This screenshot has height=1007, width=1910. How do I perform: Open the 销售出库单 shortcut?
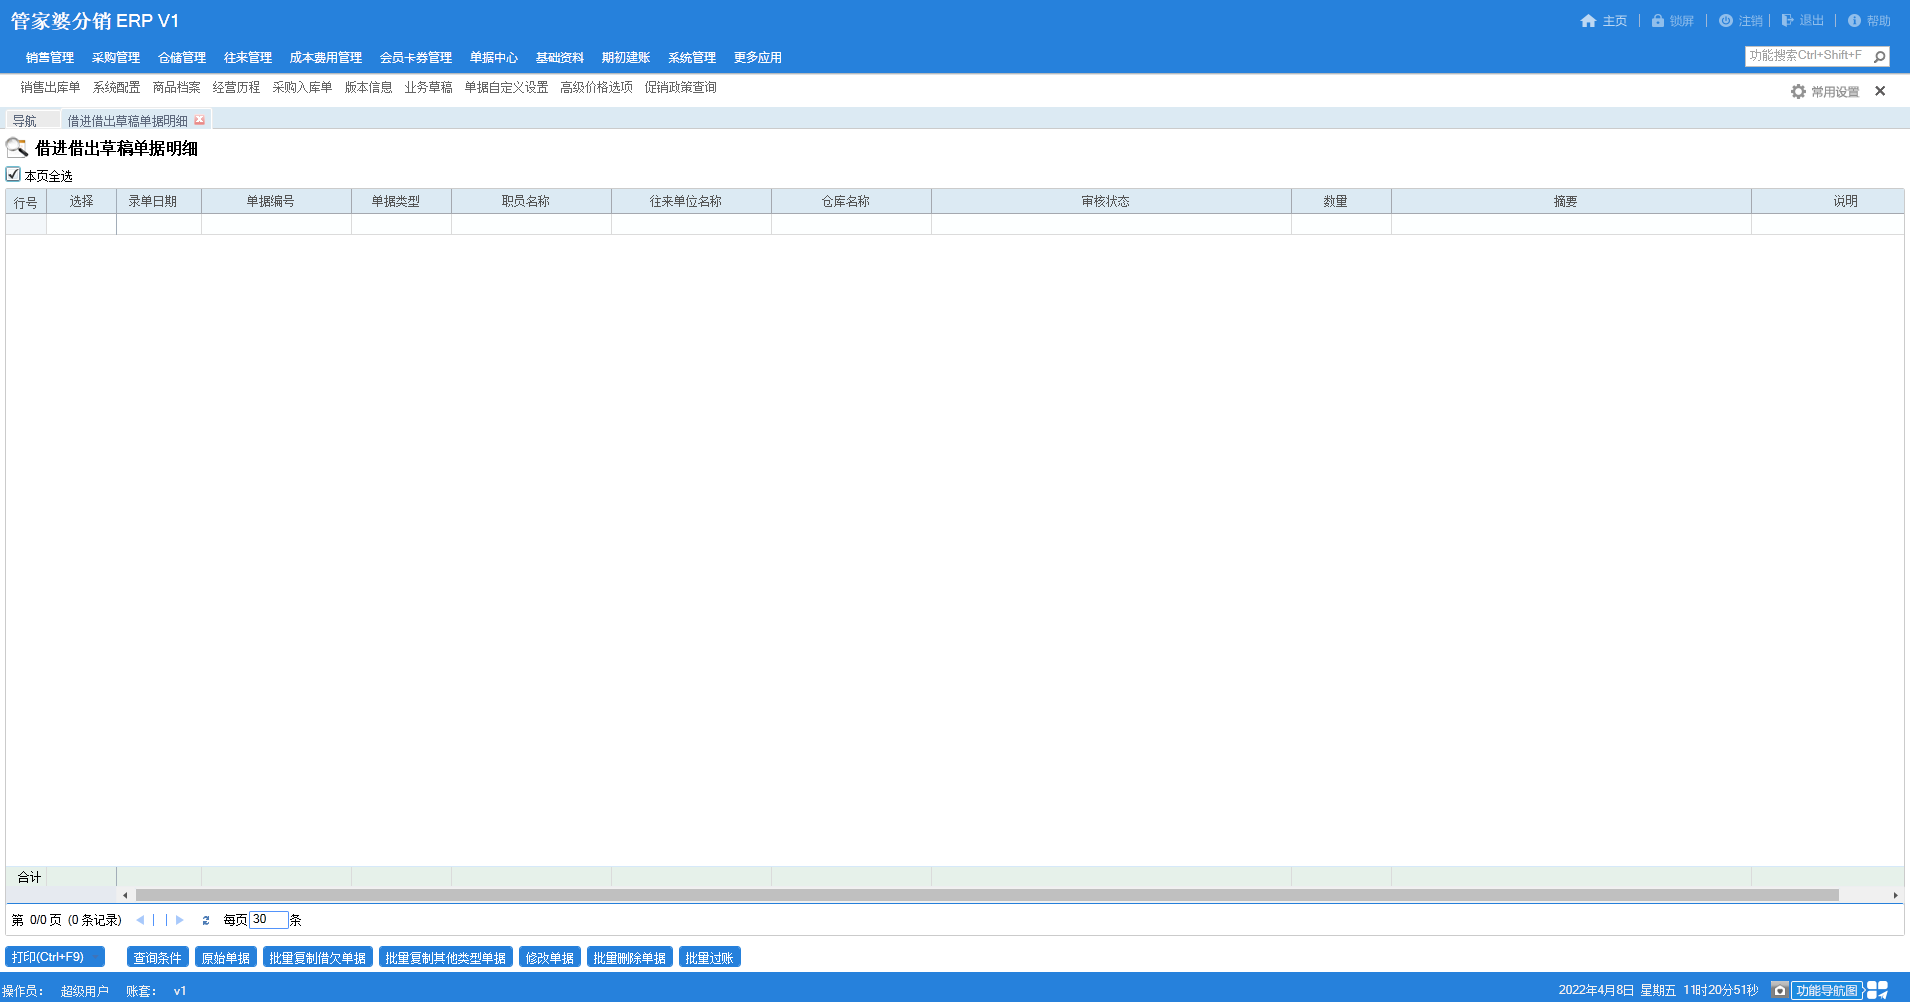pyautogui.click(x=50, y=88)
